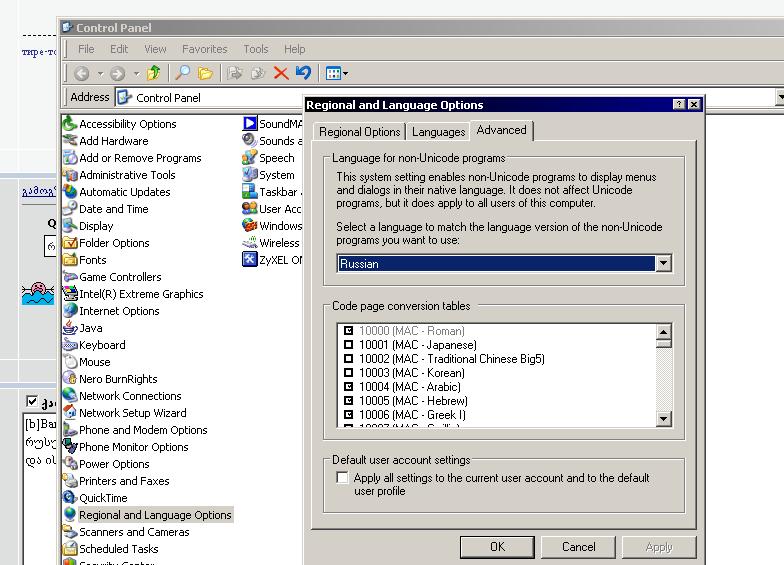The image size is (784, 565).
Task: Open Network Connections
Action: (x=122, y=396)
